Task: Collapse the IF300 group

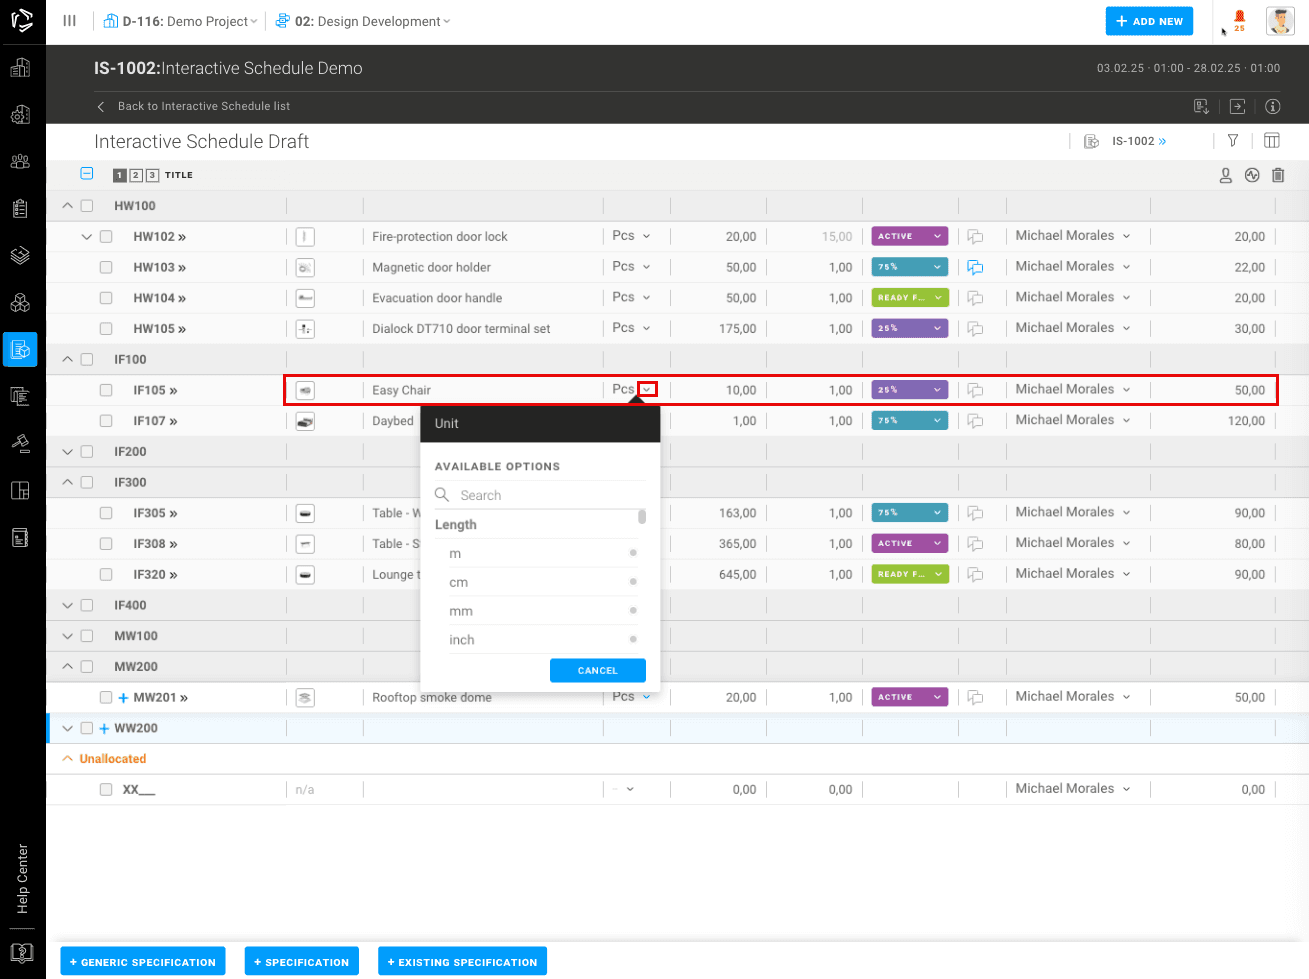Action: pyautogui.click(x=68, y=482)
